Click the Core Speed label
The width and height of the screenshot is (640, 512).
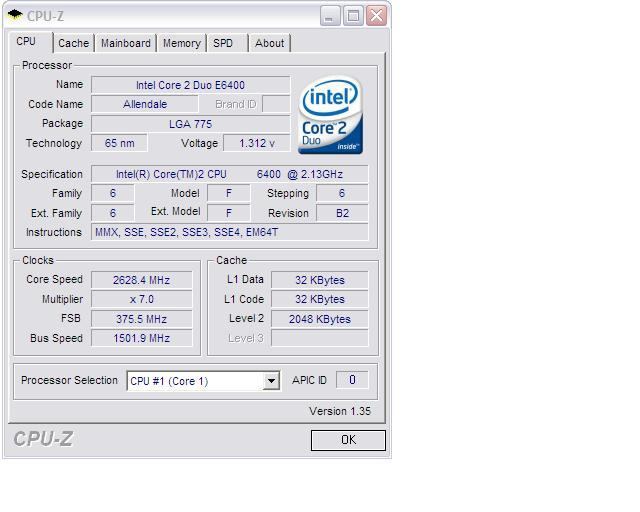54,279
